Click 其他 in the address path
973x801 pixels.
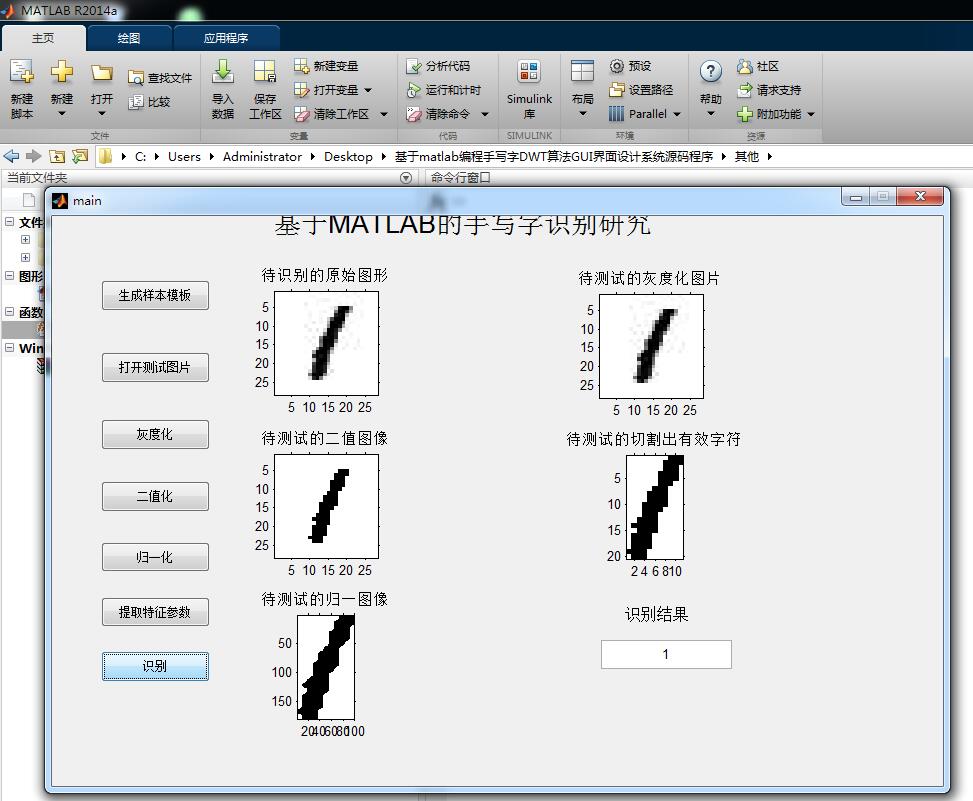[x=747, y=157]
